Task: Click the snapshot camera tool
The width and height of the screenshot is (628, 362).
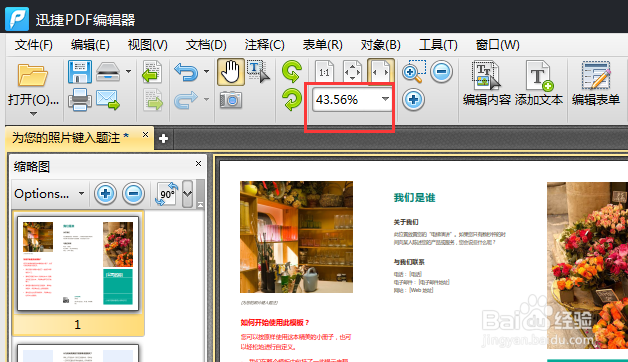Action: click(231, 100)
